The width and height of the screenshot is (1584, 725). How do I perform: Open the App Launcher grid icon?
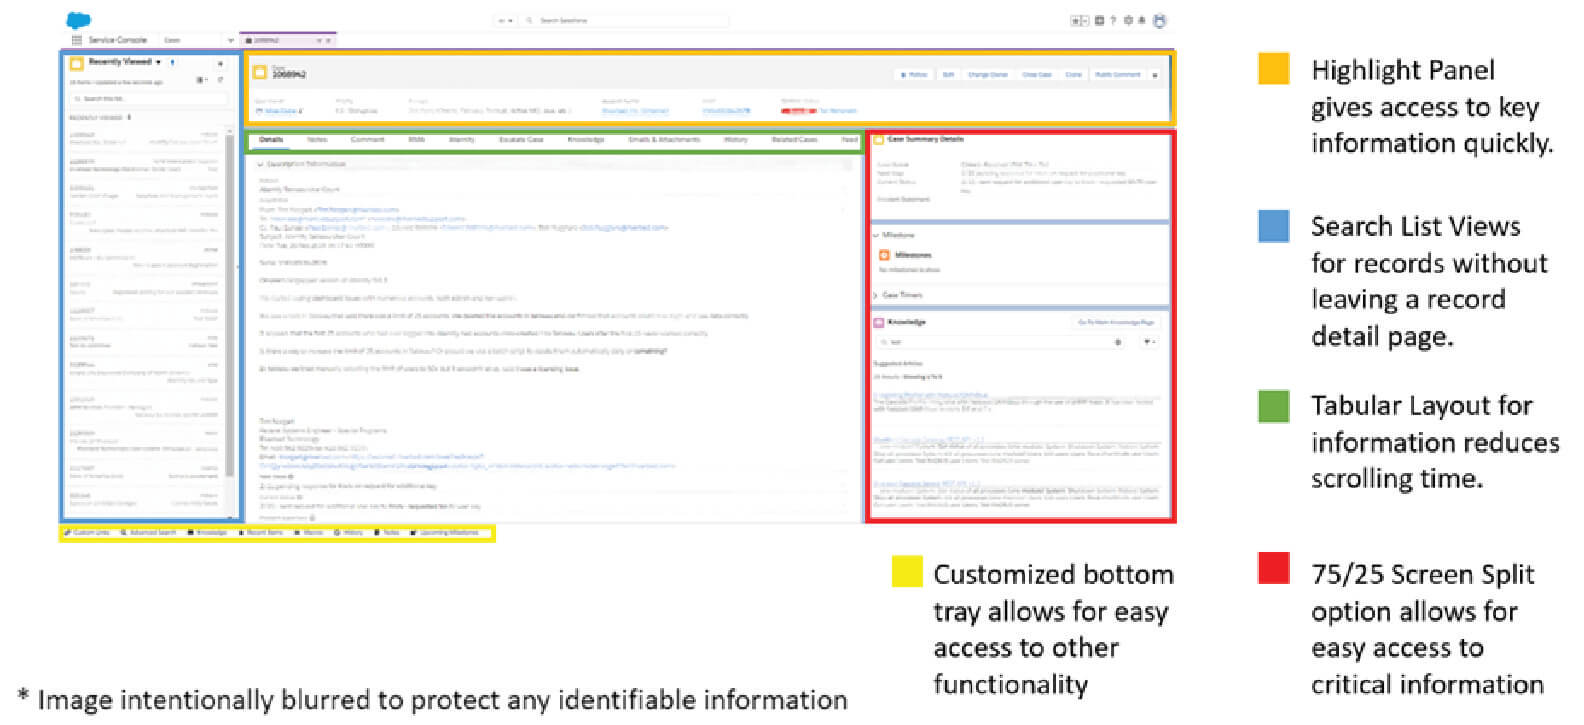point(76,40)
